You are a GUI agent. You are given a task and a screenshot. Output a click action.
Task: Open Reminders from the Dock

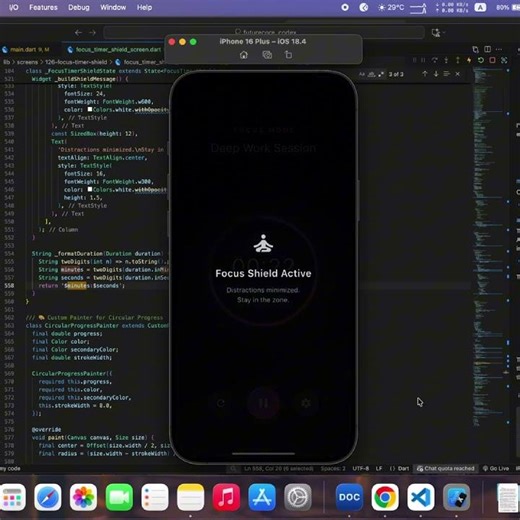155,497
